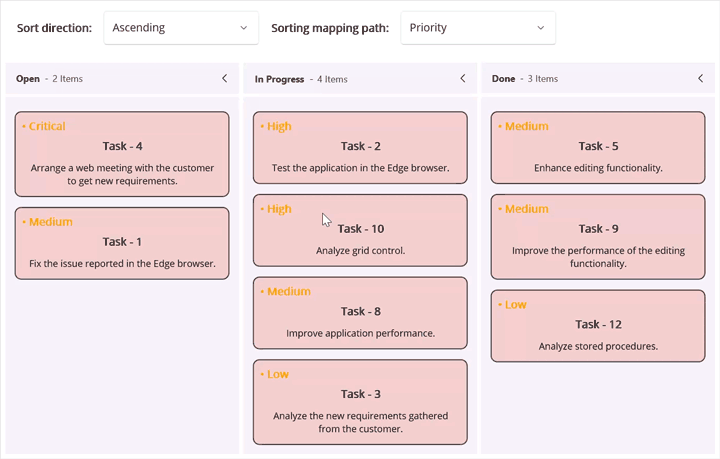The width and height of the screenshot is (720, 459).
Task: Select the Task - 8 card title
Action: point(360,311)
